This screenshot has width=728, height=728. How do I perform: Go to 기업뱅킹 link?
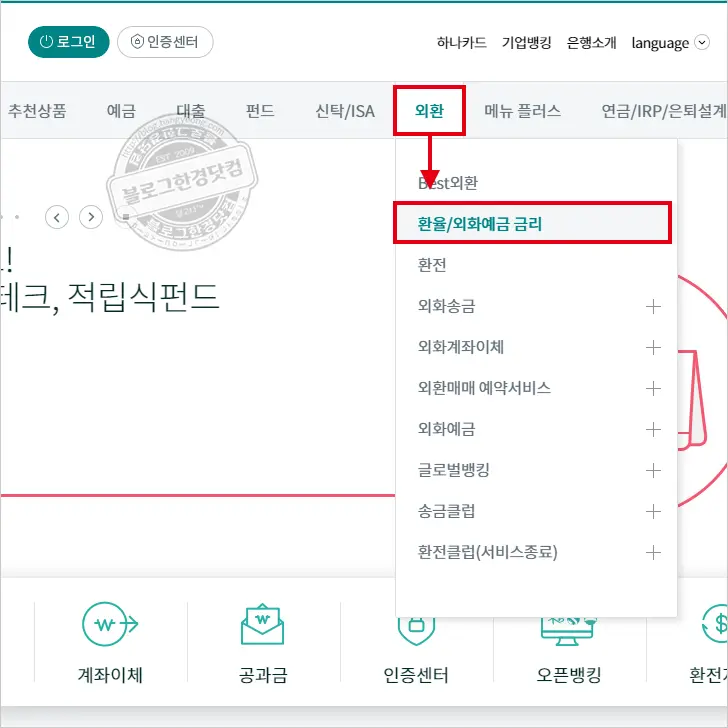[x=526, y=43]
